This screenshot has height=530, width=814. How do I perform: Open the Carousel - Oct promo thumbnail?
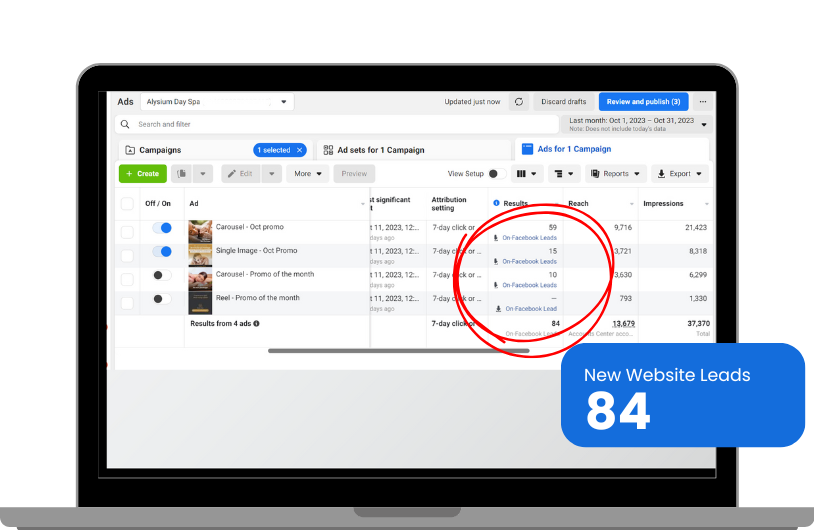pyautogui.click(x=200, y=232)
